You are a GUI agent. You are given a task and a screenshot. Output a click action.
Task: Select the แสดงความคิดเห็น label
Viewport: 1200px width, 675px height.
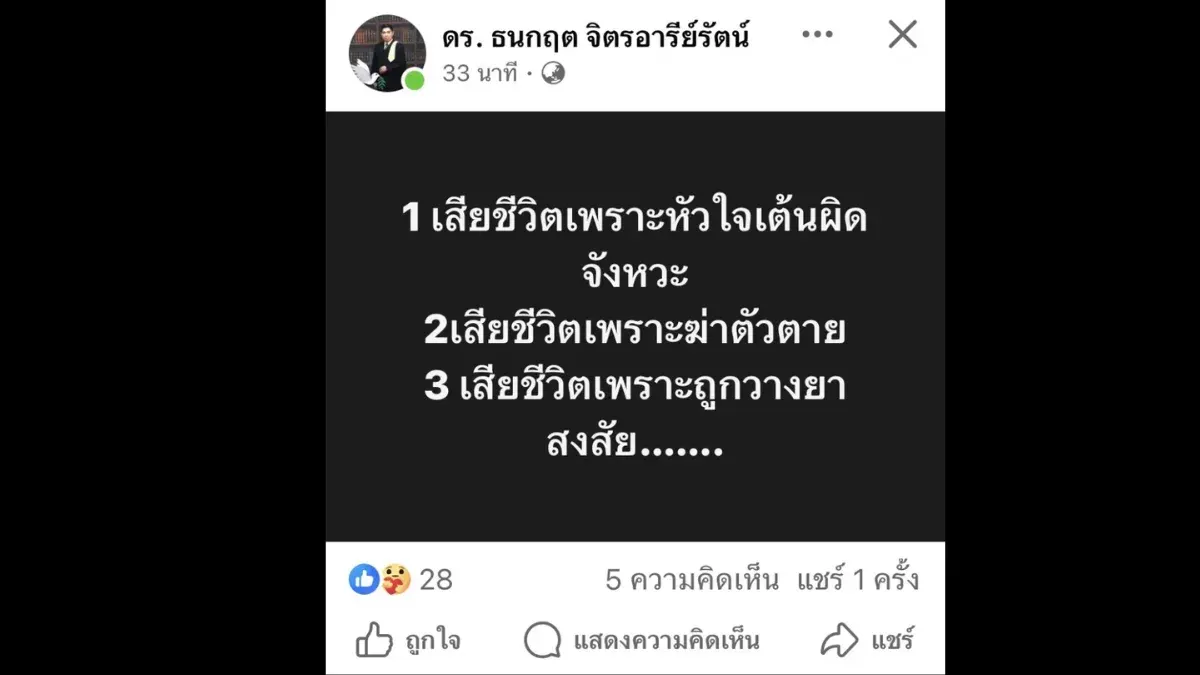(666, 641)
